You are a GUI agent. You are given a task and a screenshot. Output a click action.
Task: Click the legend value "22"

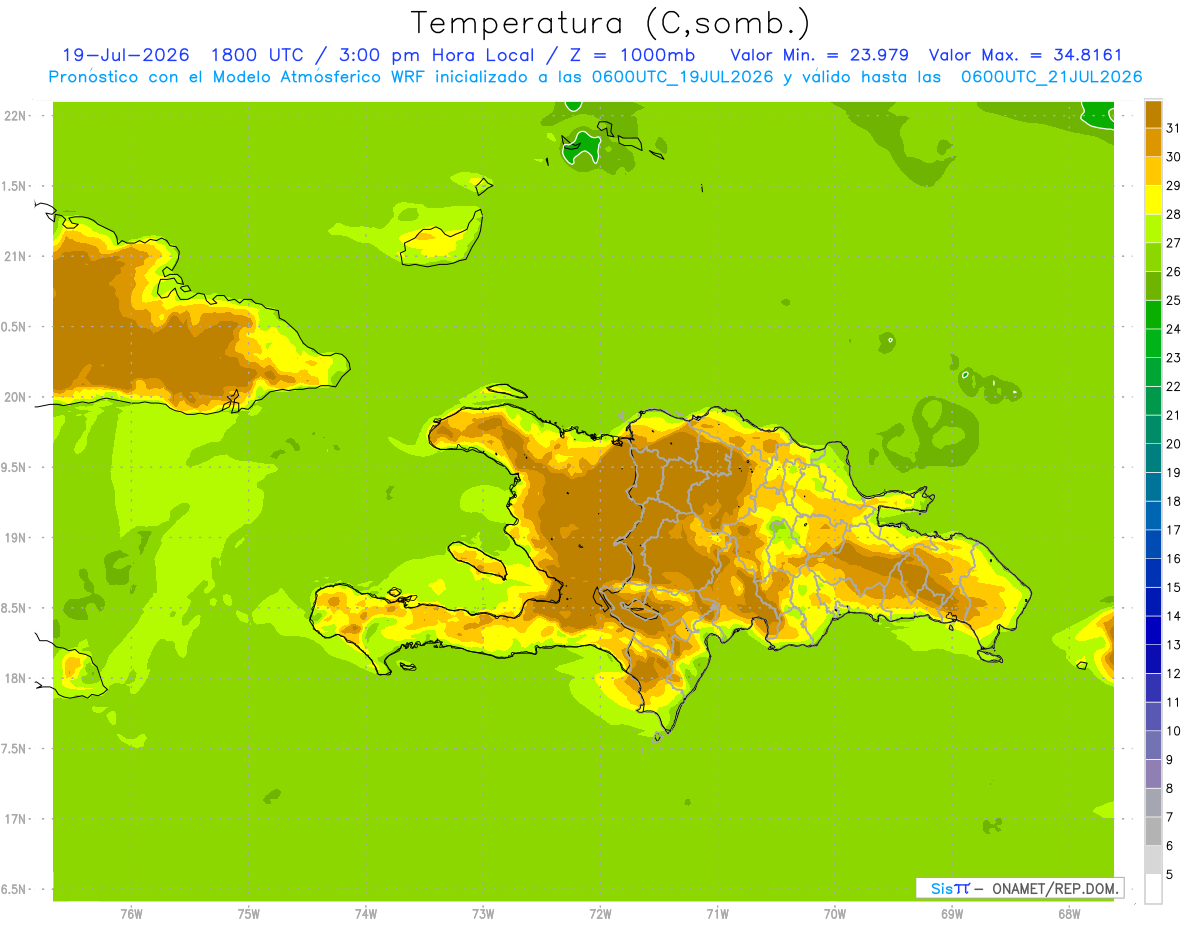tap(1173, 387)
